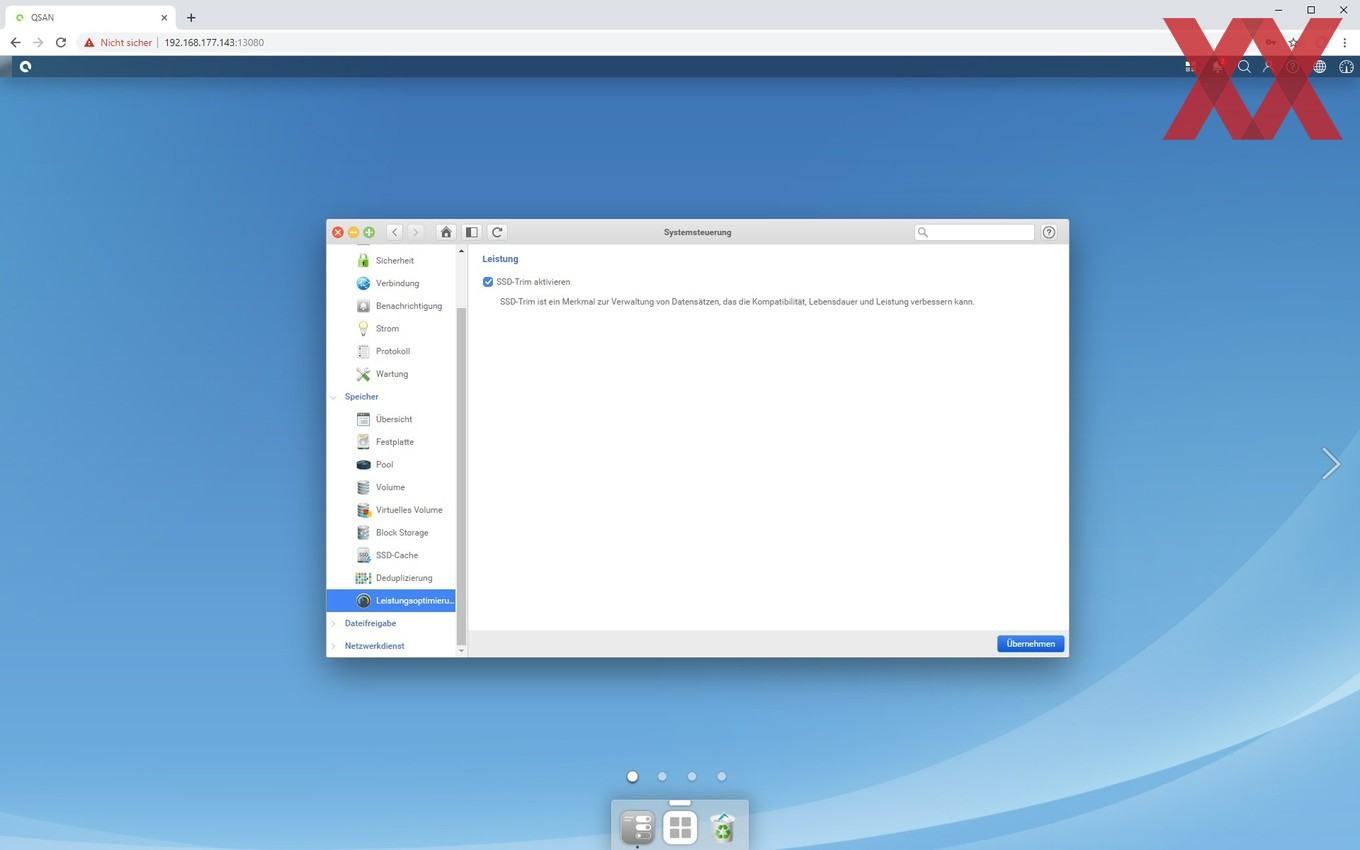The width and height of the screenshot is (1360, 850).
Task: Click the sidebar scrollbar thumb
Action: 461,476
